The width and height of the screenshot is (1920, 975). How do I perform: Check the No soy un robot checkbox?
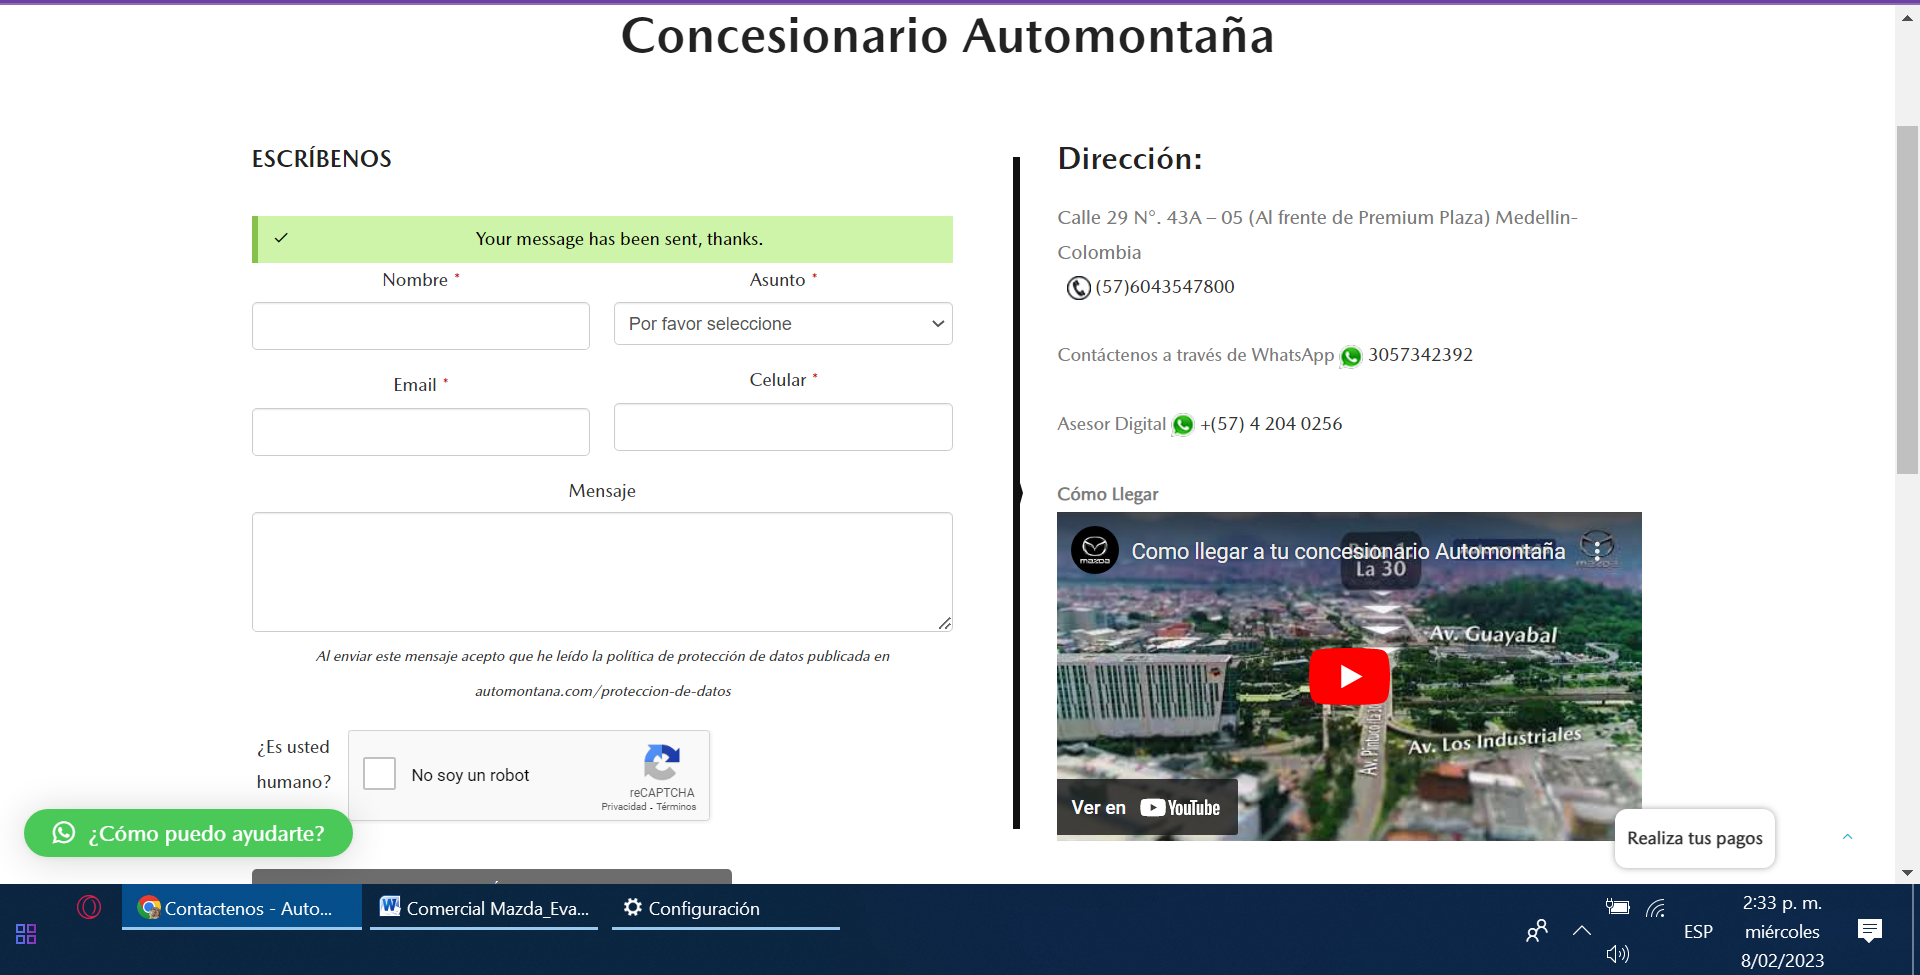click(379, 773)
